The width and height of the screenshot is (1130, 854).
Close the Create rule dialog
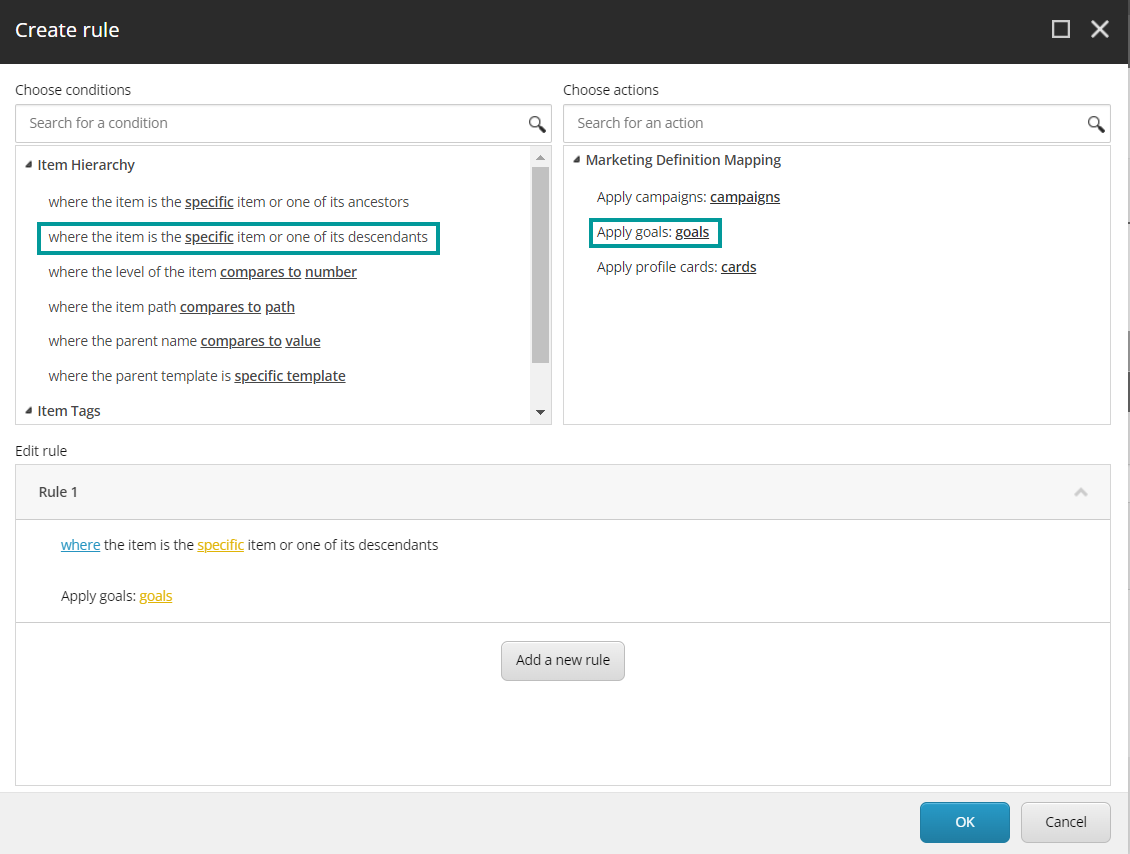[x=1100, y=30]
